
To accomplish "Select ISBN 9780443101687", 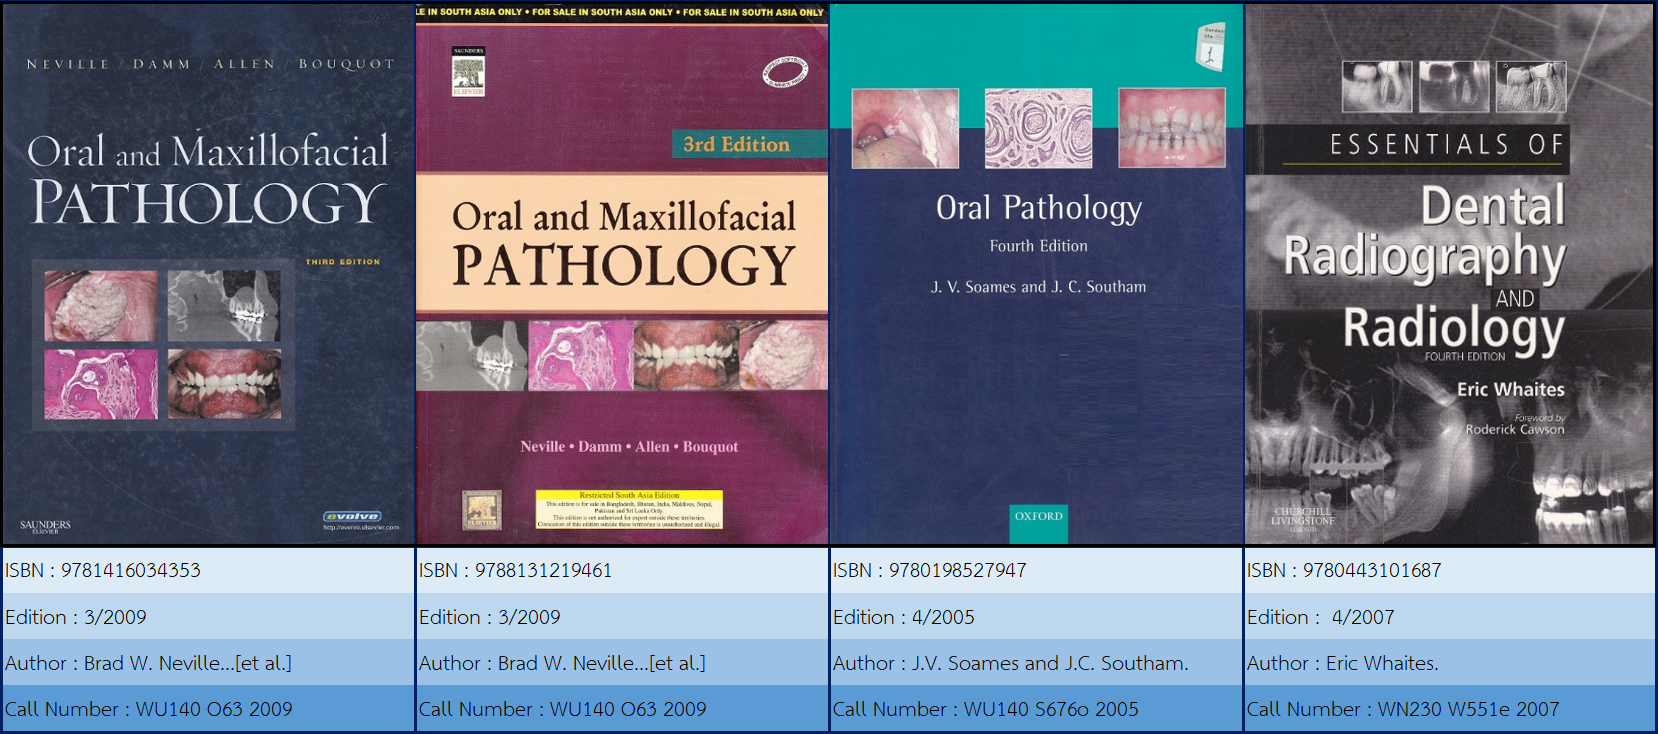I will (x=1450, y=570).
